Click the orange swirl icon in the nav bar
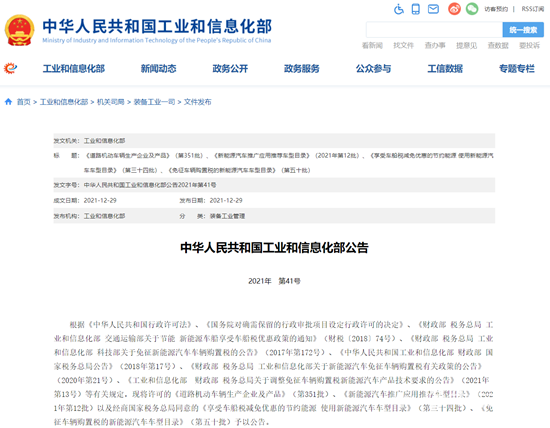550x428 pixels. (10, 68)
